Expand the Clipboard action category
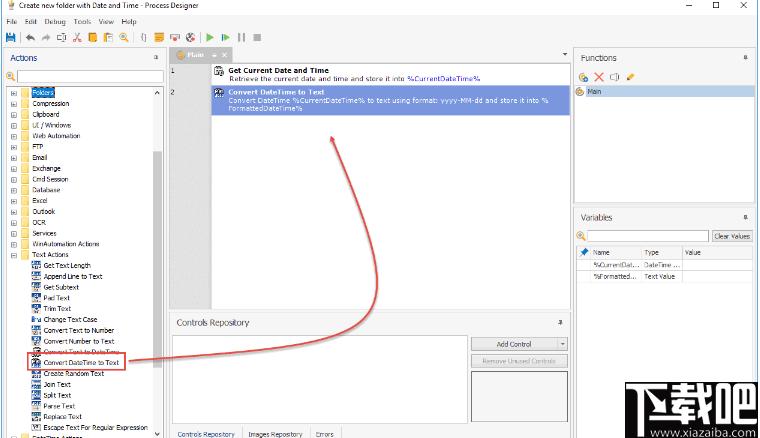Image resolution: width=760 pixels, height=438 pixels. coord(14,115)
